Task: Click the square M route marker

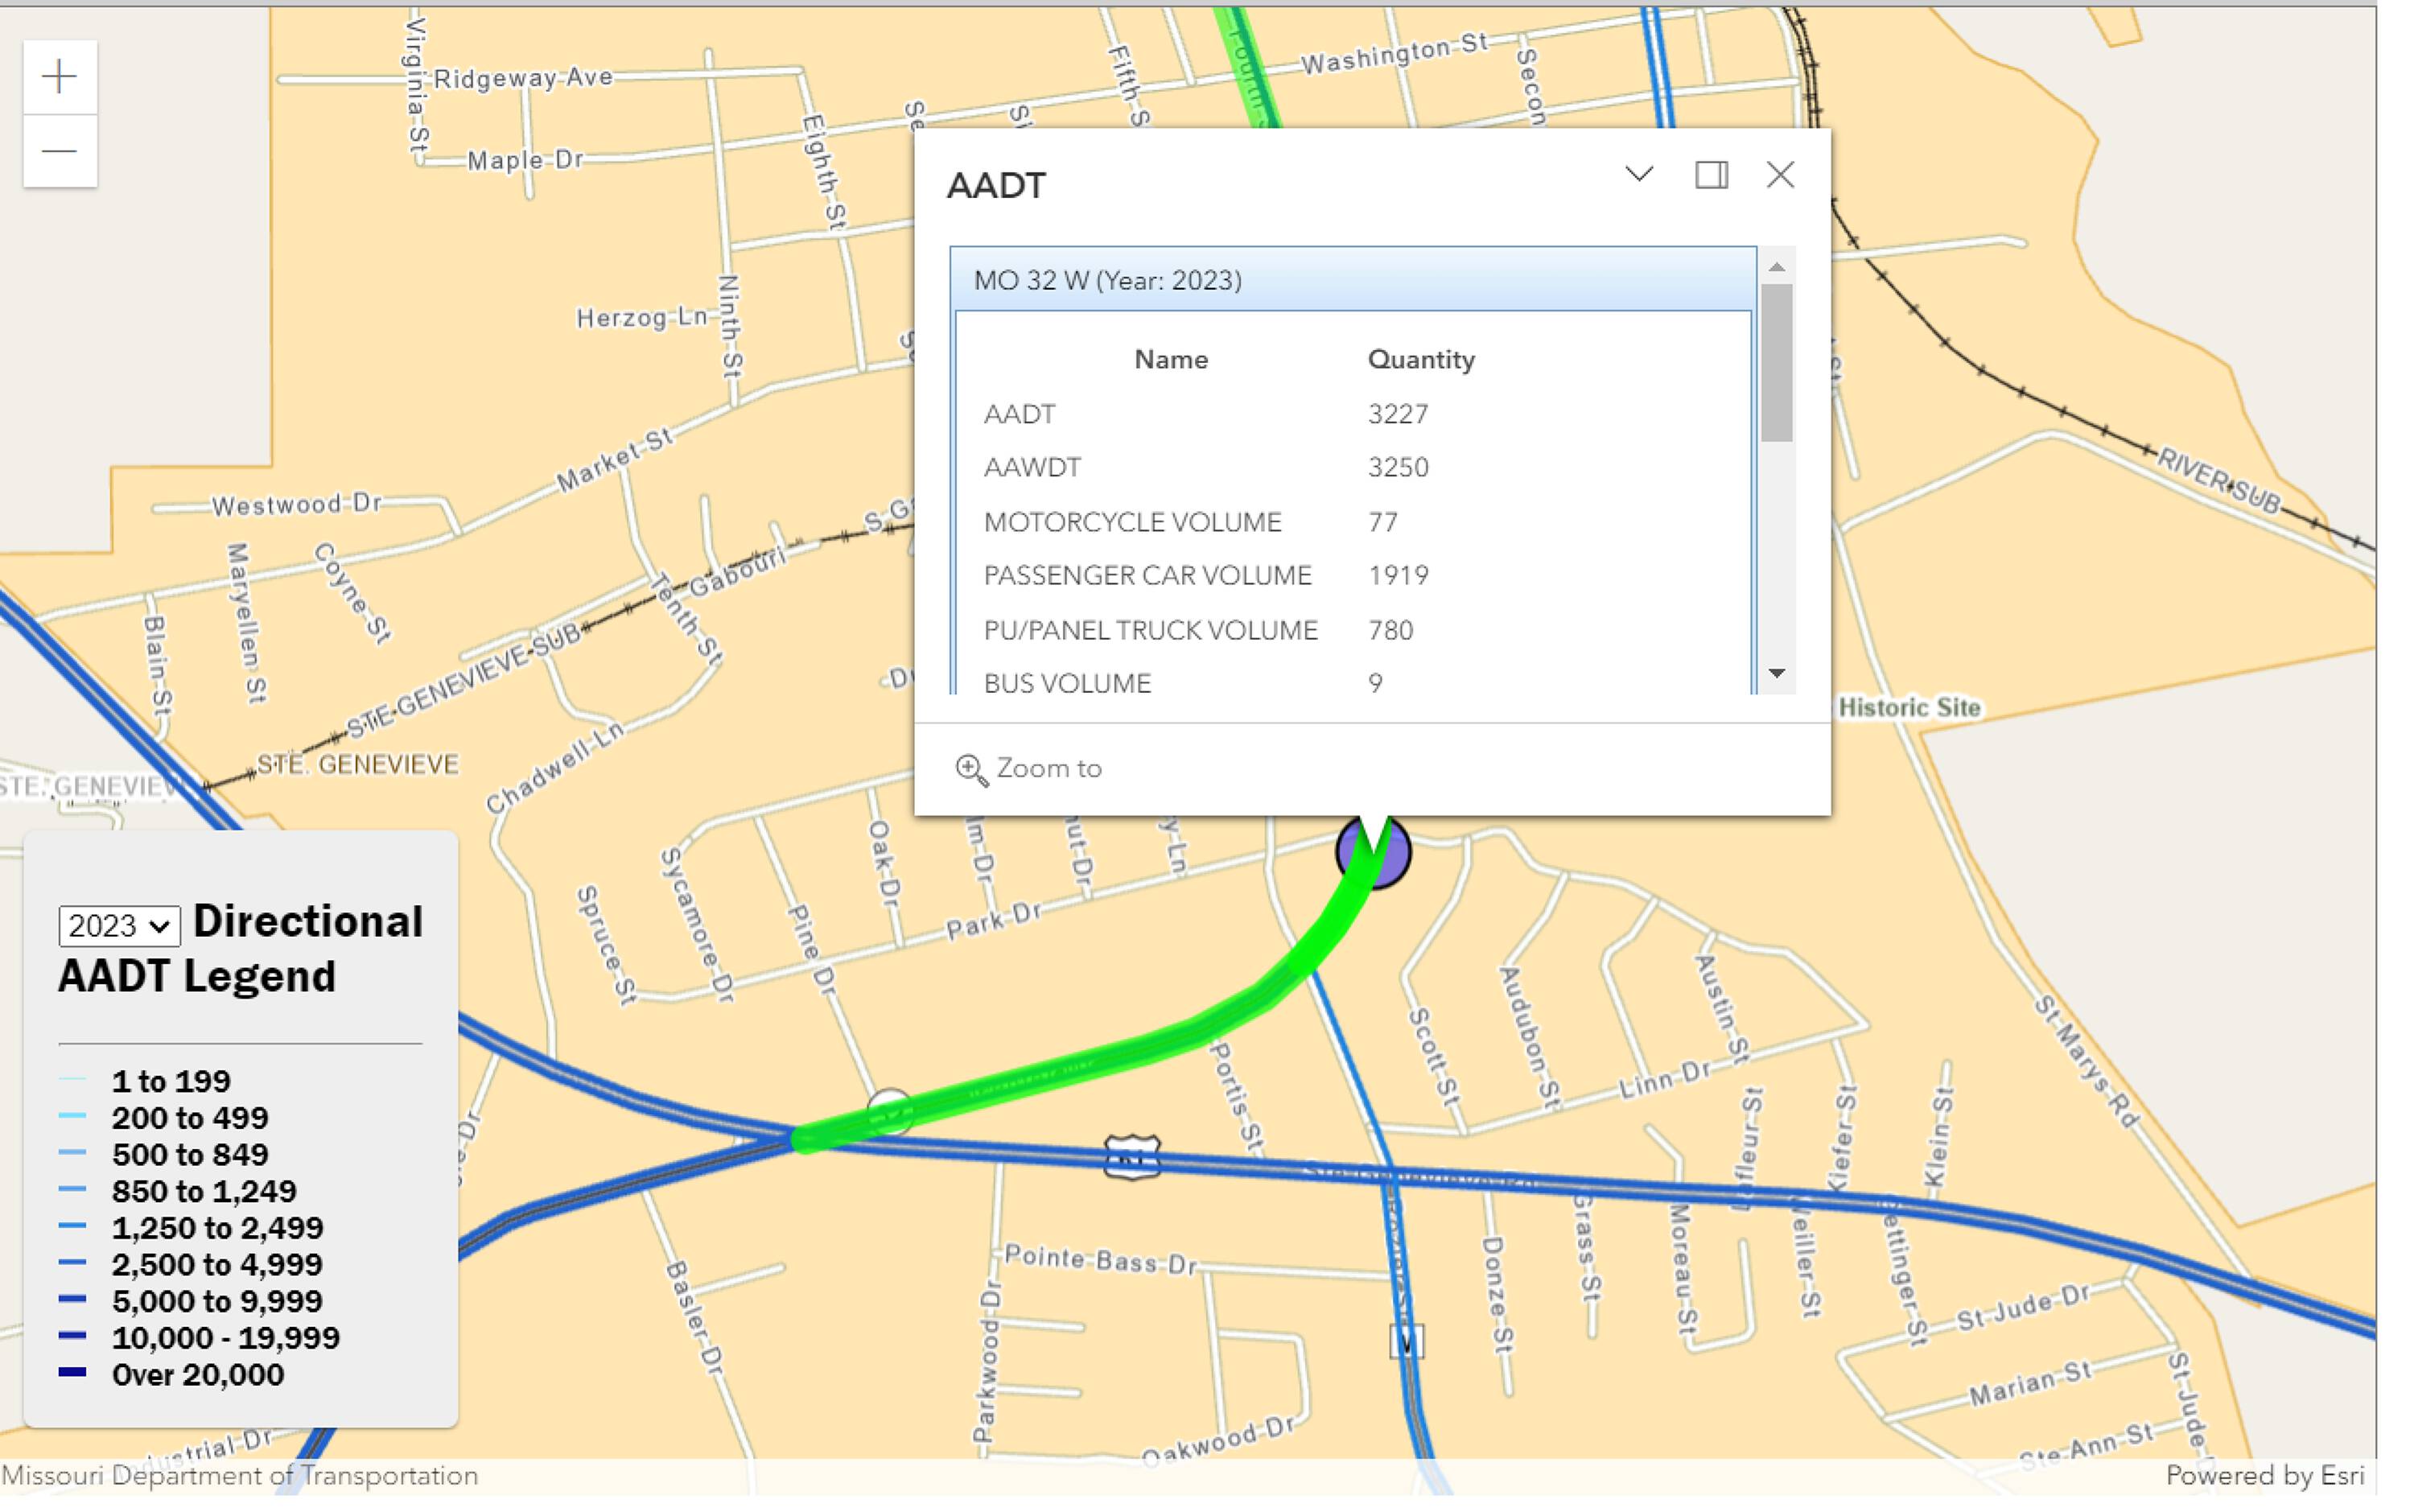Action: coord(1406,1341)
